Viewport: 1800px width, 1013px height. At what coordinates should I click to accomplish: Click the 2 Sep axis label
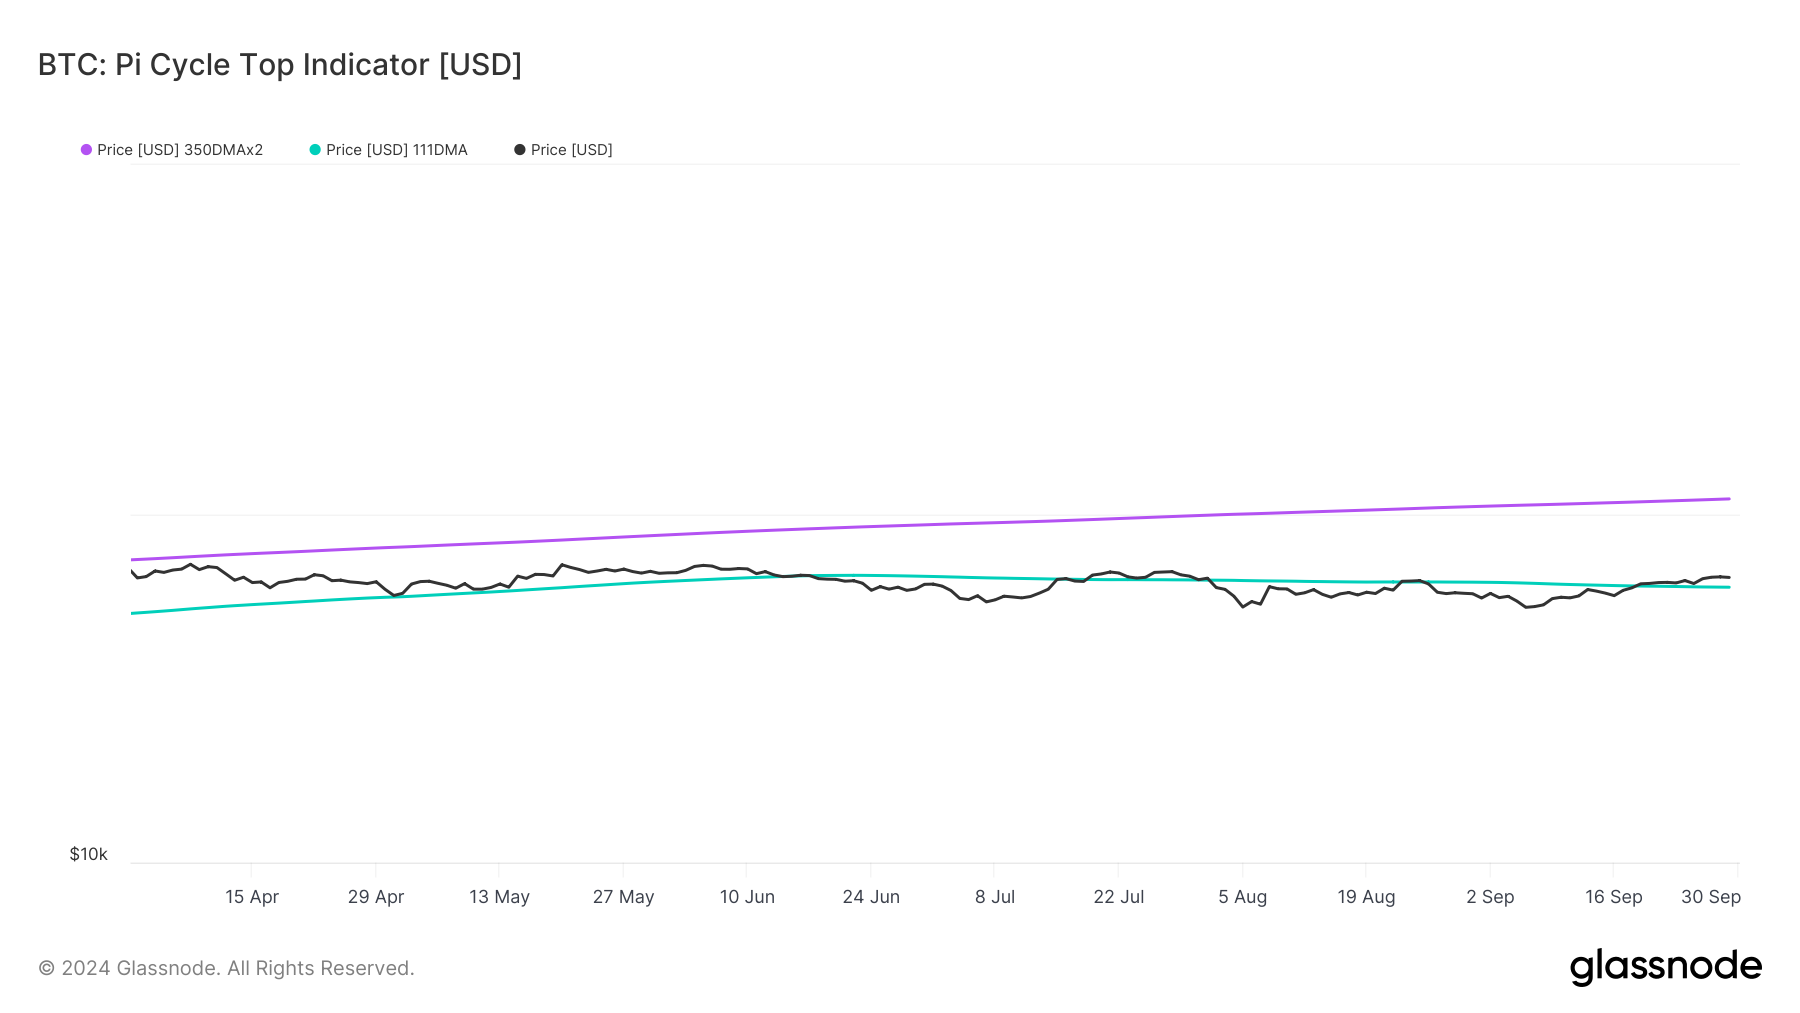pos(1490,897)
